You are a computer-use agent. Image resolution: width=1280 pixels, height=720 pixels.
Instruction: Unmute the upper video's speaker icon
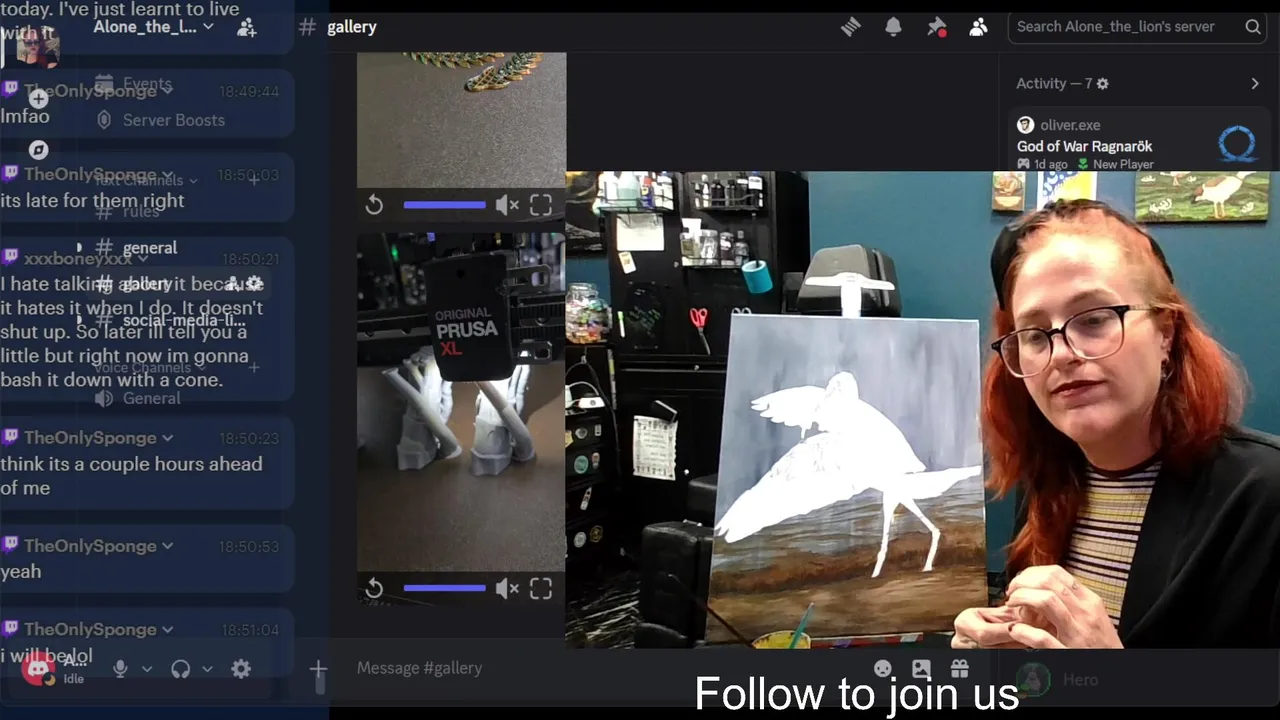[507, 205]
